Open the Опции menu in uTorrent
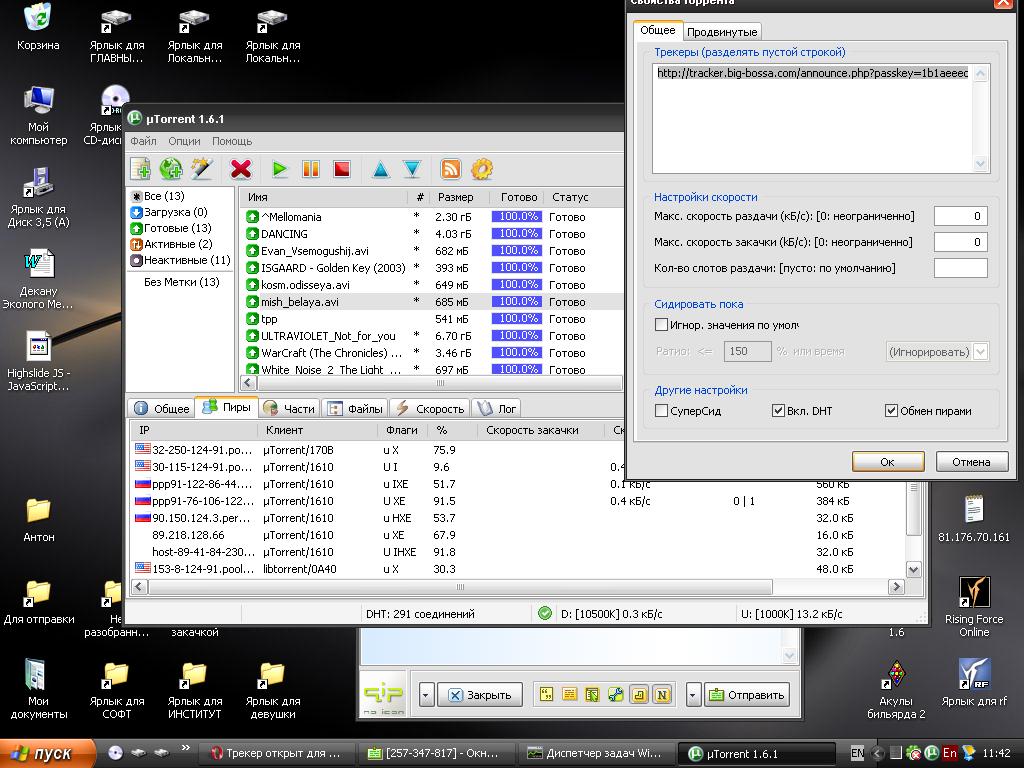Screen dimensions: 1024x768 (x=184, y=141)
